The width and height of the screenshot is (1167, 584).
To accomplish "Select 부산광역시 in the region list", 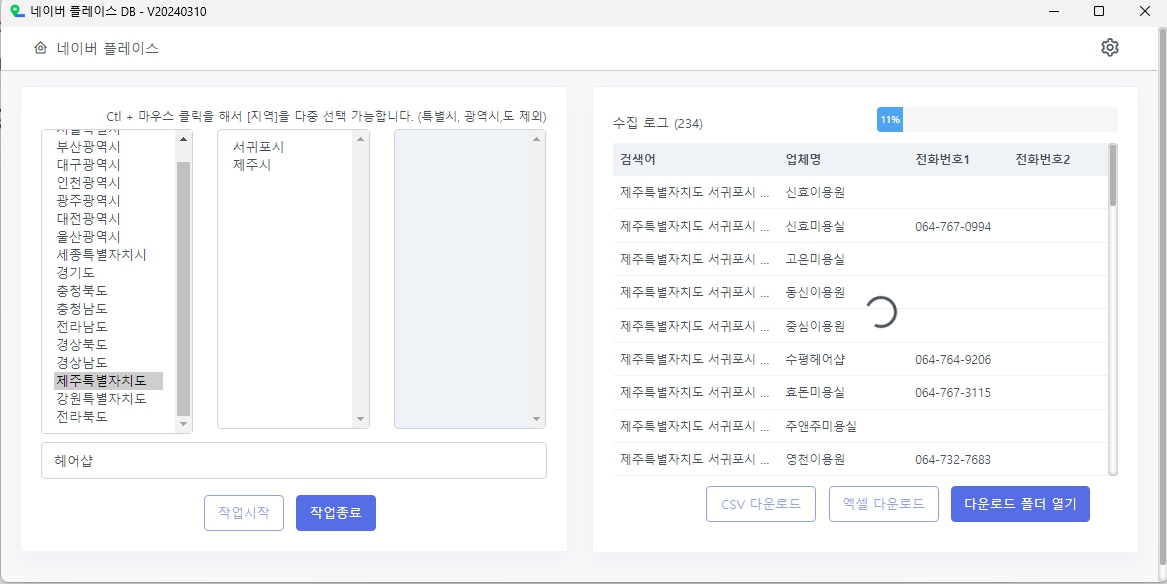I will click(89, 147).
